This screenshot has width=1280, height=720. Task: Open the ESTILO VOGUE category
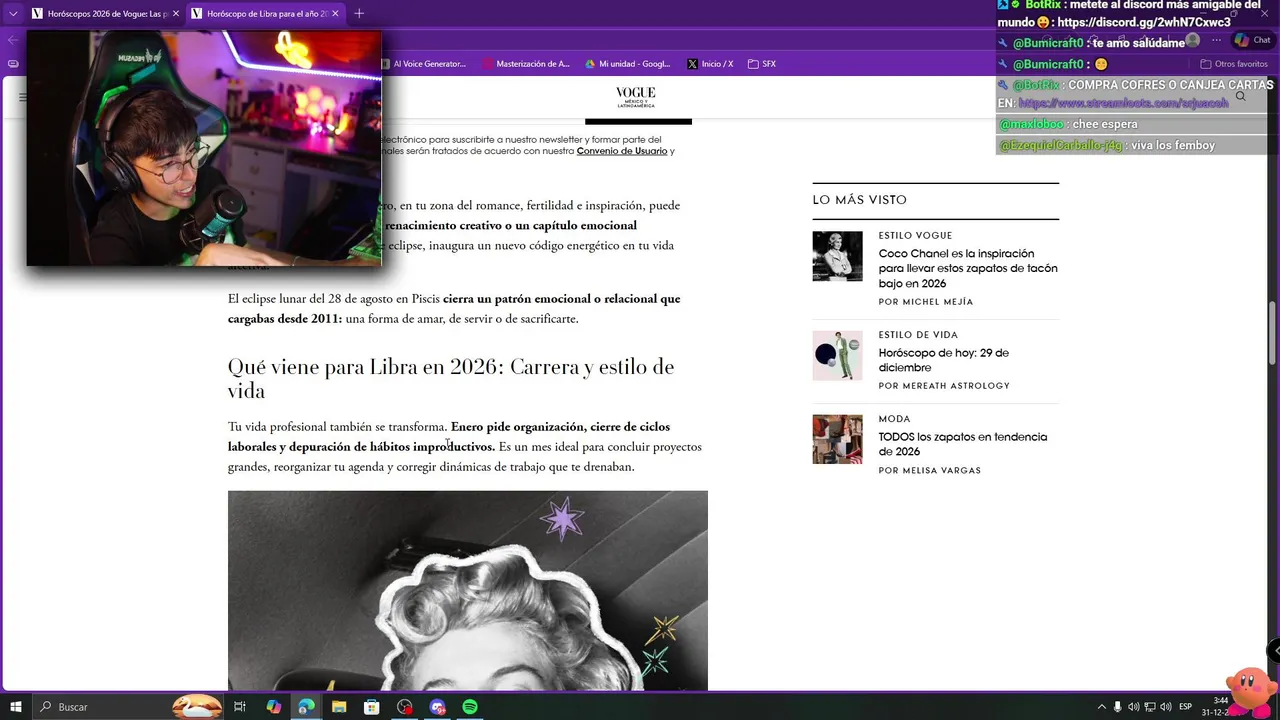point(915,236)
